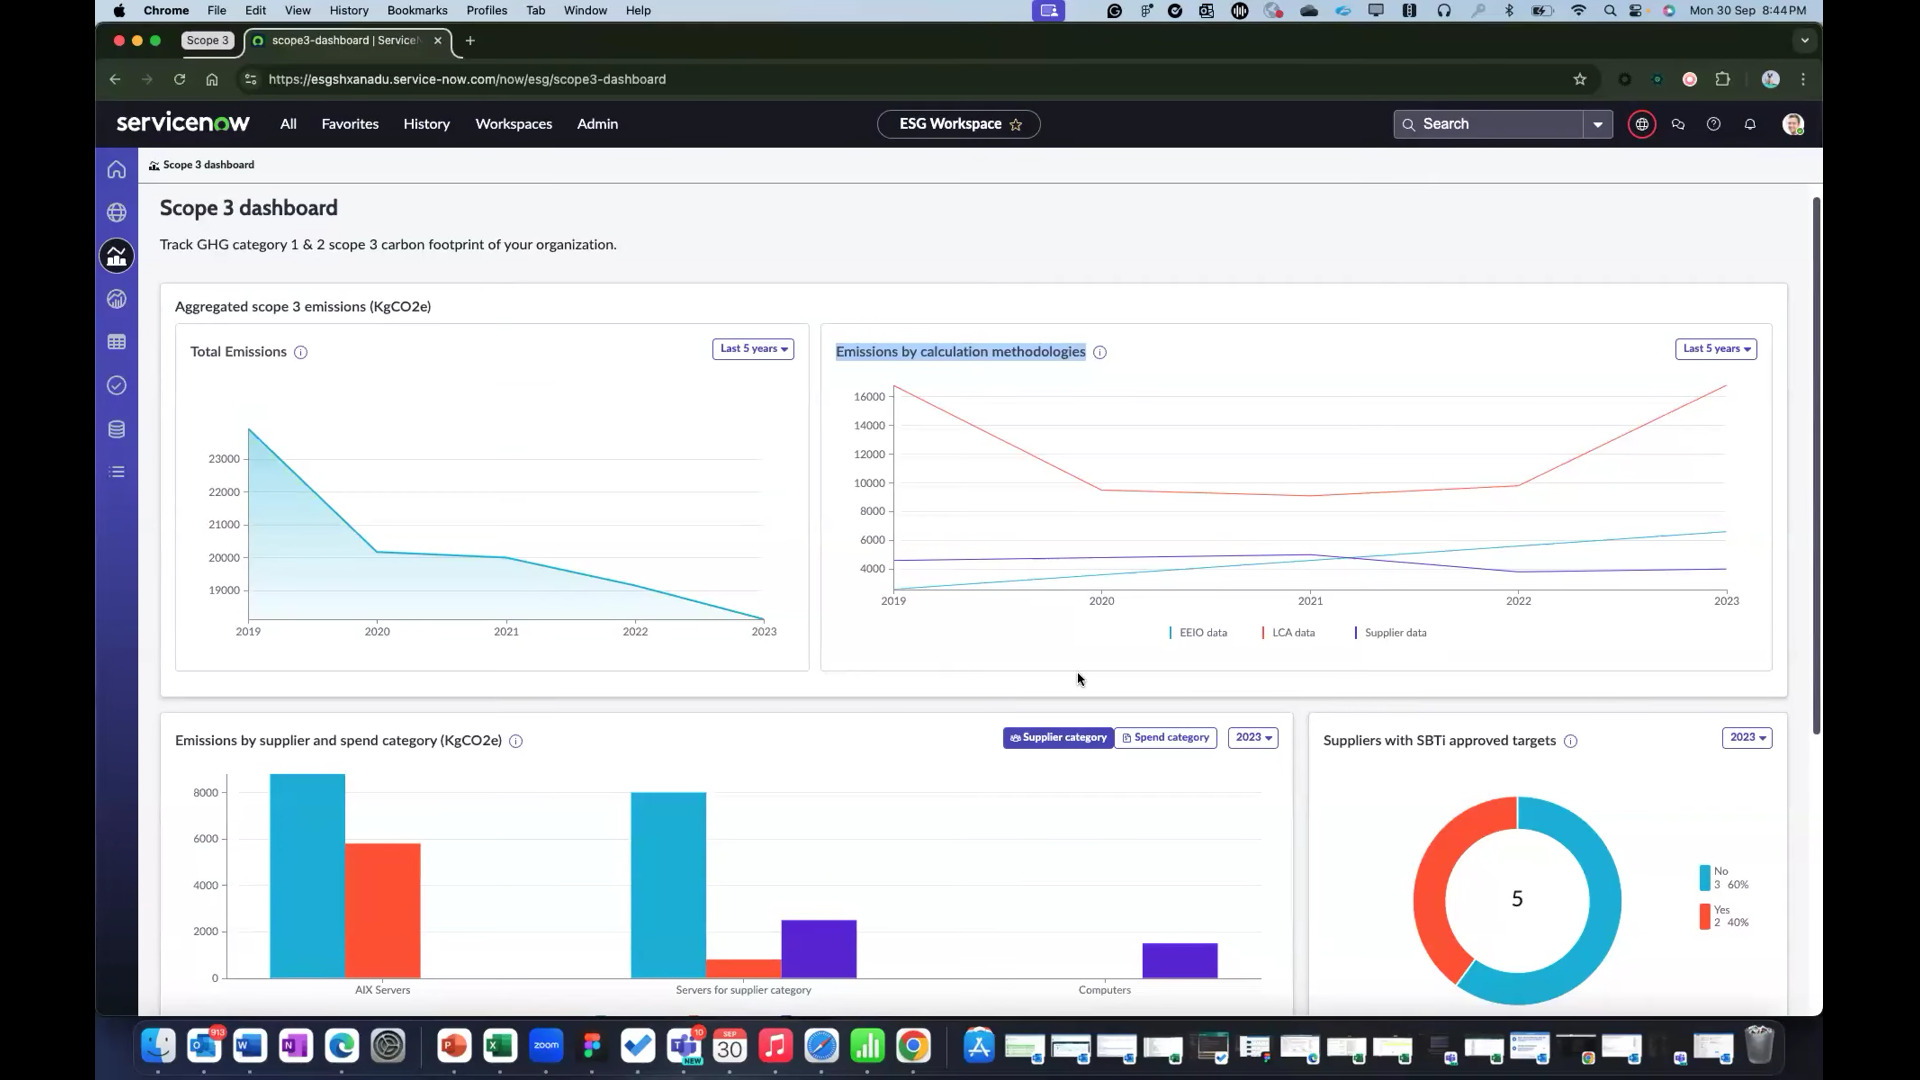Screen dimensions: 1920x1080
Task: Click the Scope 3 dashboard breadcrumb link
Action: click(x=207, y=164)
